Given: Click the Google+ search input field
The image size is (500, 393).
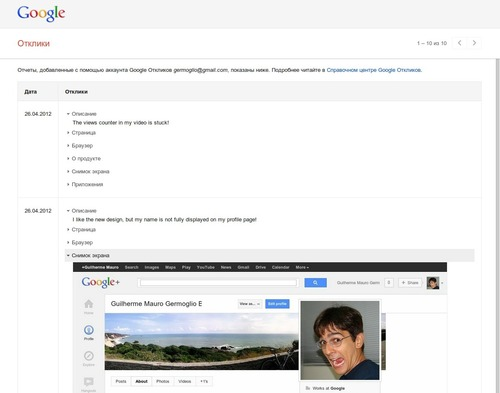Looking at the screenshot, I should click(x=218, y=283).
